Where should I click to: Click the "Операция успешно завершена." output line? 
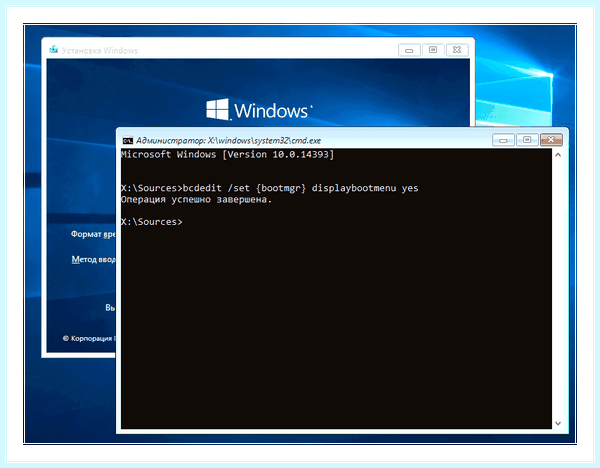click(196, 199)
